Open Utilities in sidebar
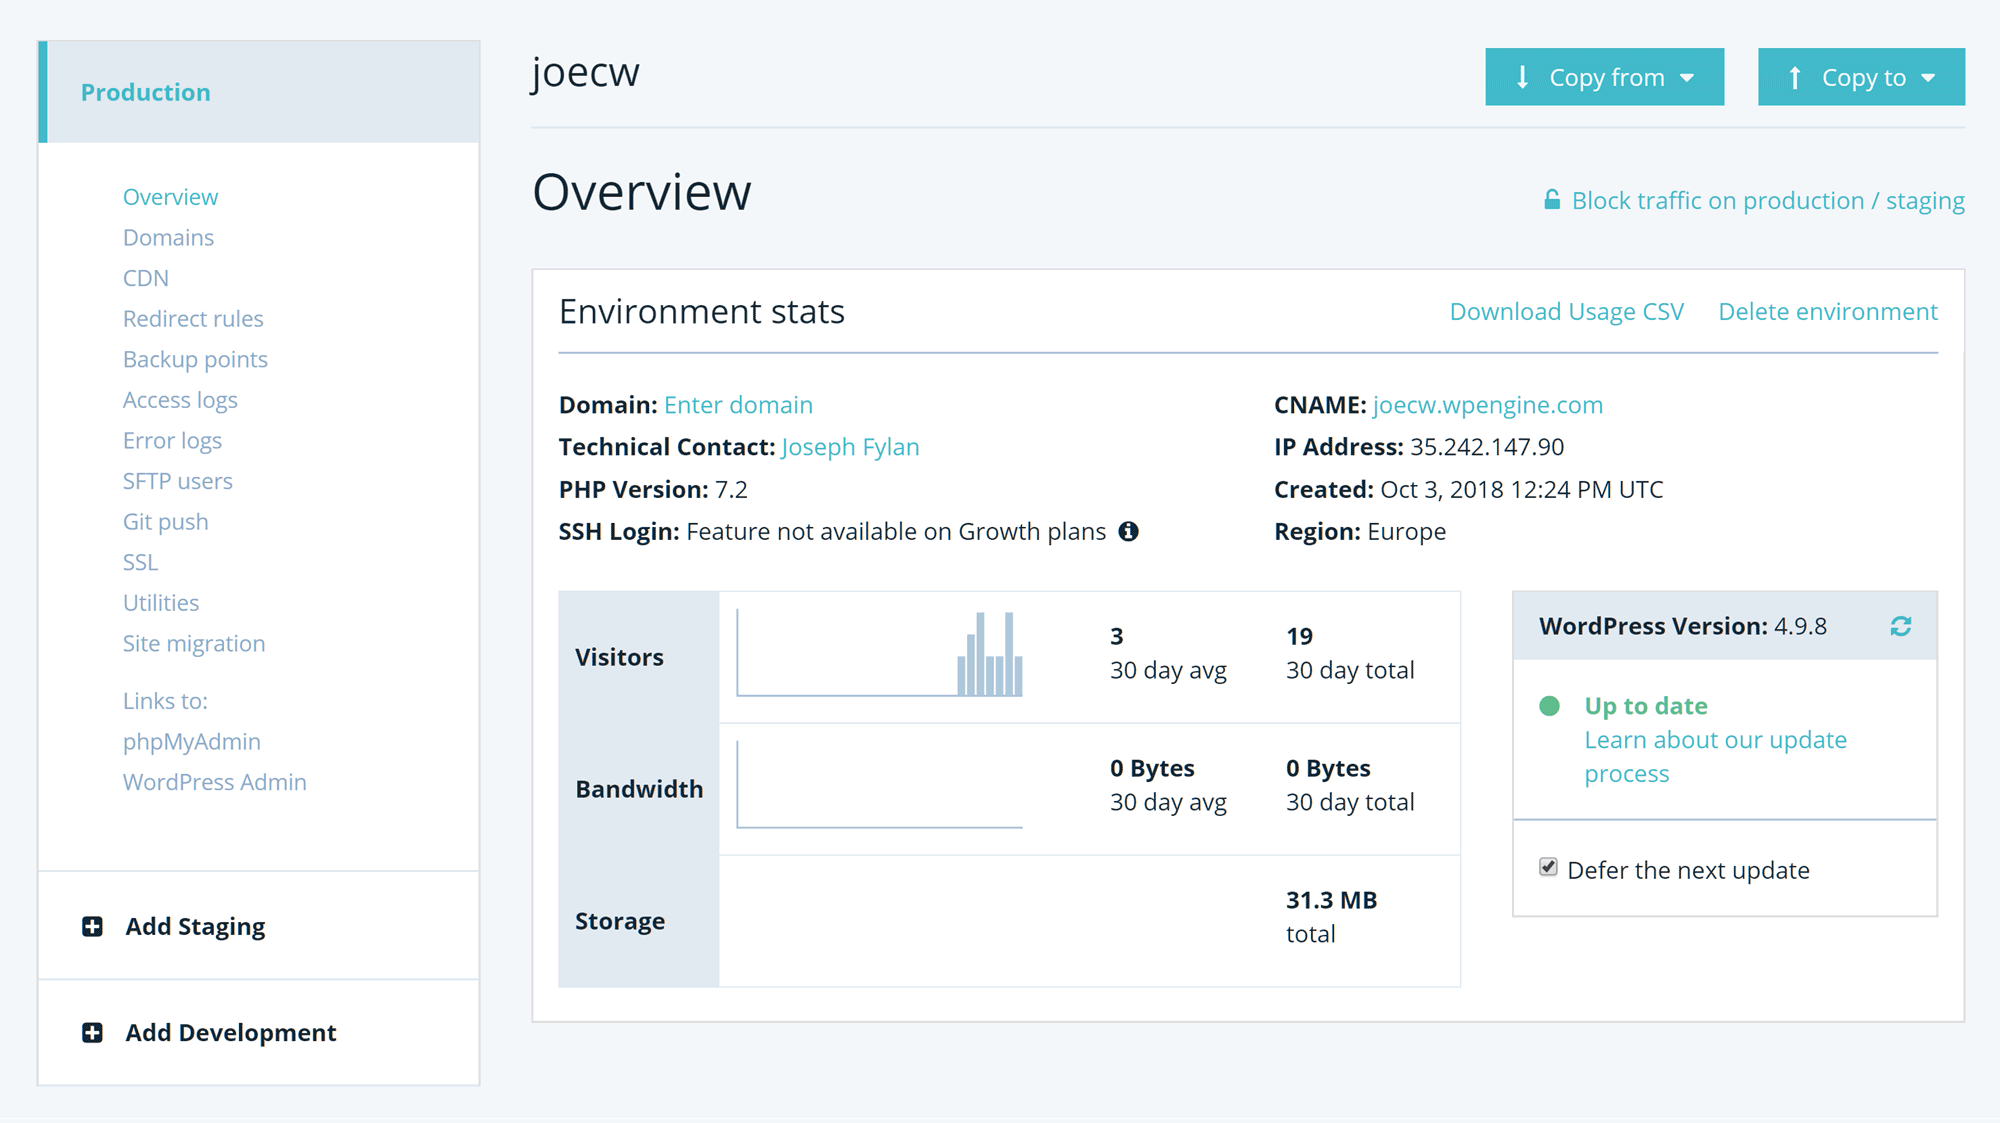Screen dimensions: 2000x1123 [x=161, y=603]
